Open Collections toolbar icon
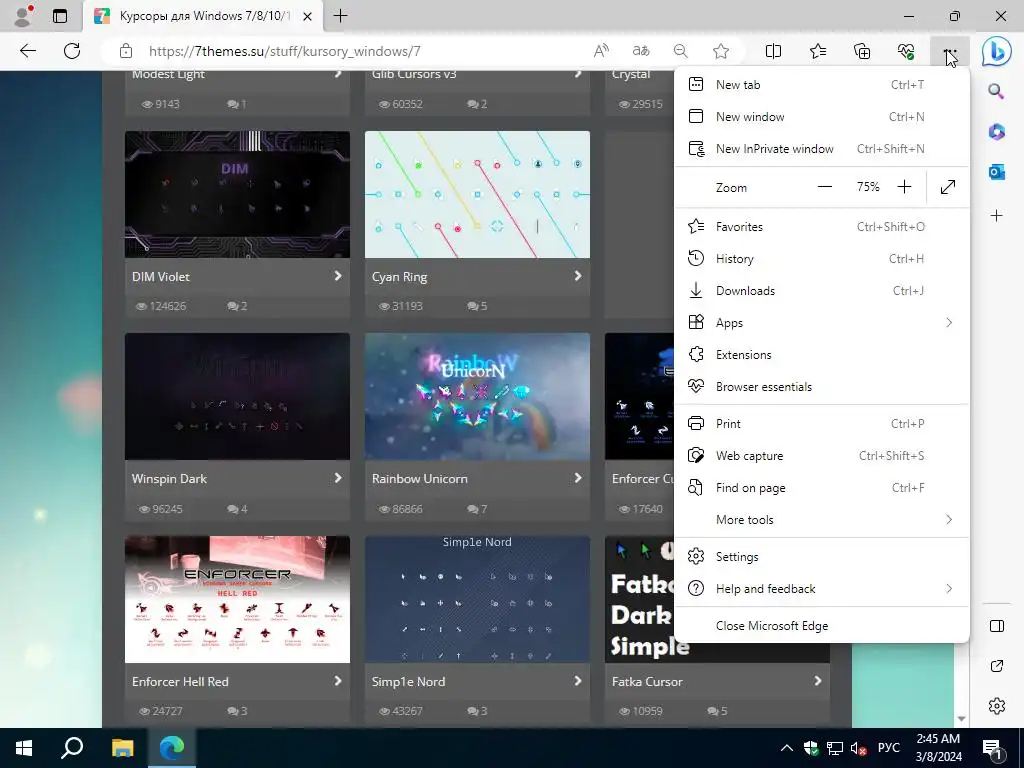This screenshot has width=1024, height=768. pos(862,51)
